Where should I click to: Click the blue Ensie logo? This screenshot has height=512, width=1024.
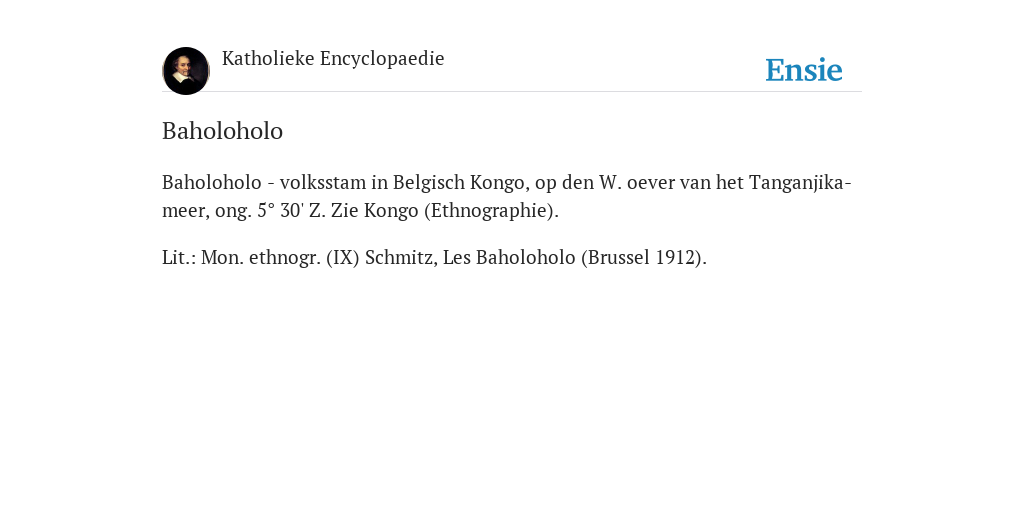[x=804, y=70]
